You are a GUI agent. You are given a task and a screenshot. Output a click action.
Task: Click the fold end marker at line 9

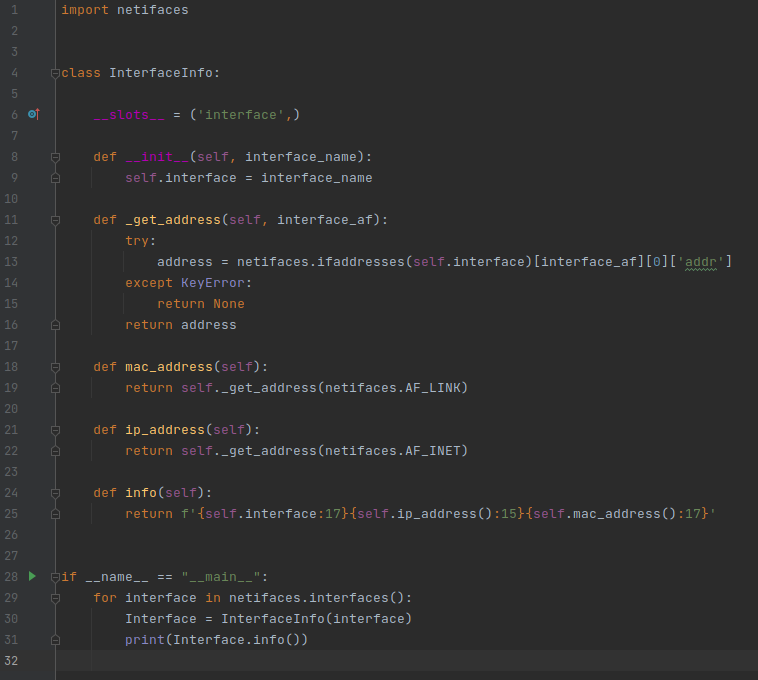tap(55, 178)
